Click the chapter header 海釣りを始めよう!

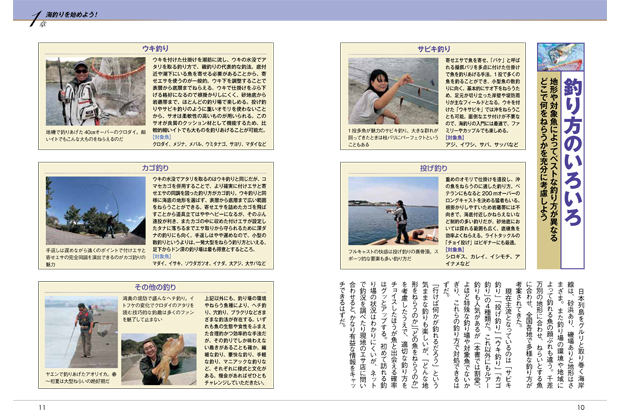[x=72, y=15]
